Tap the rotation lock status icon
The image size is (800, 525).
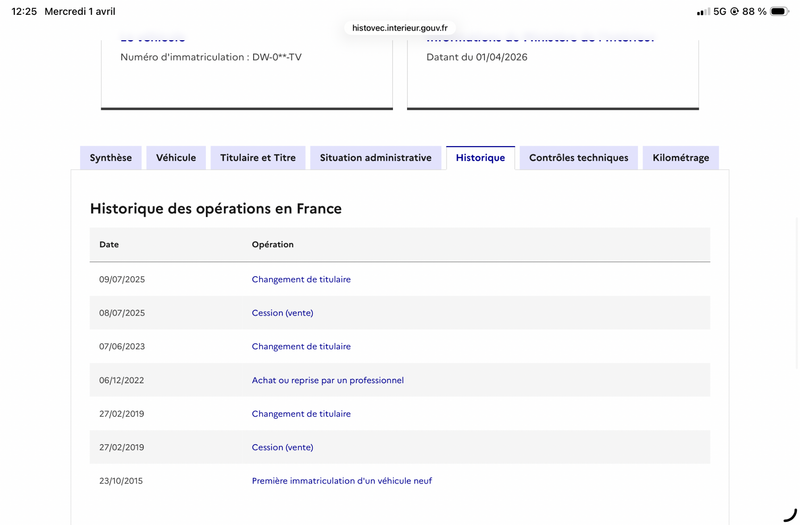point(734,11)
